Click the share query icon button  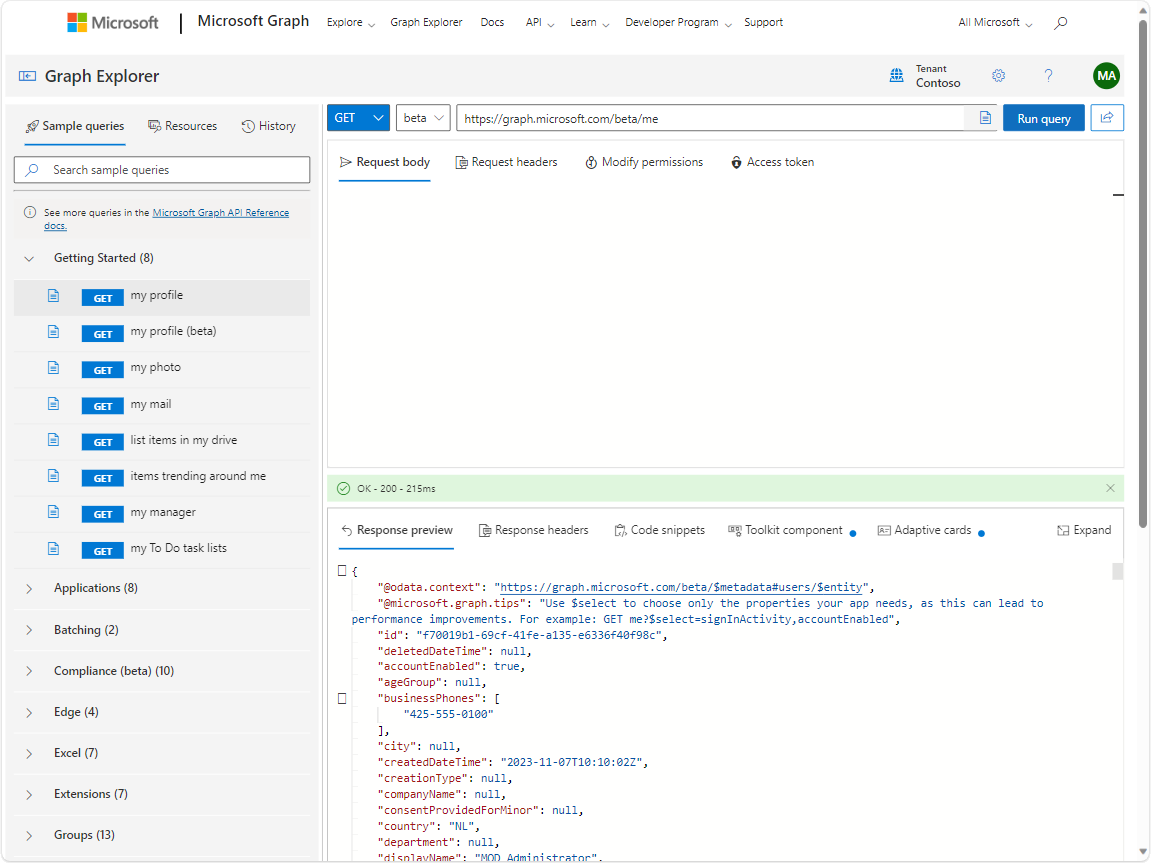tap(1107, 117)
